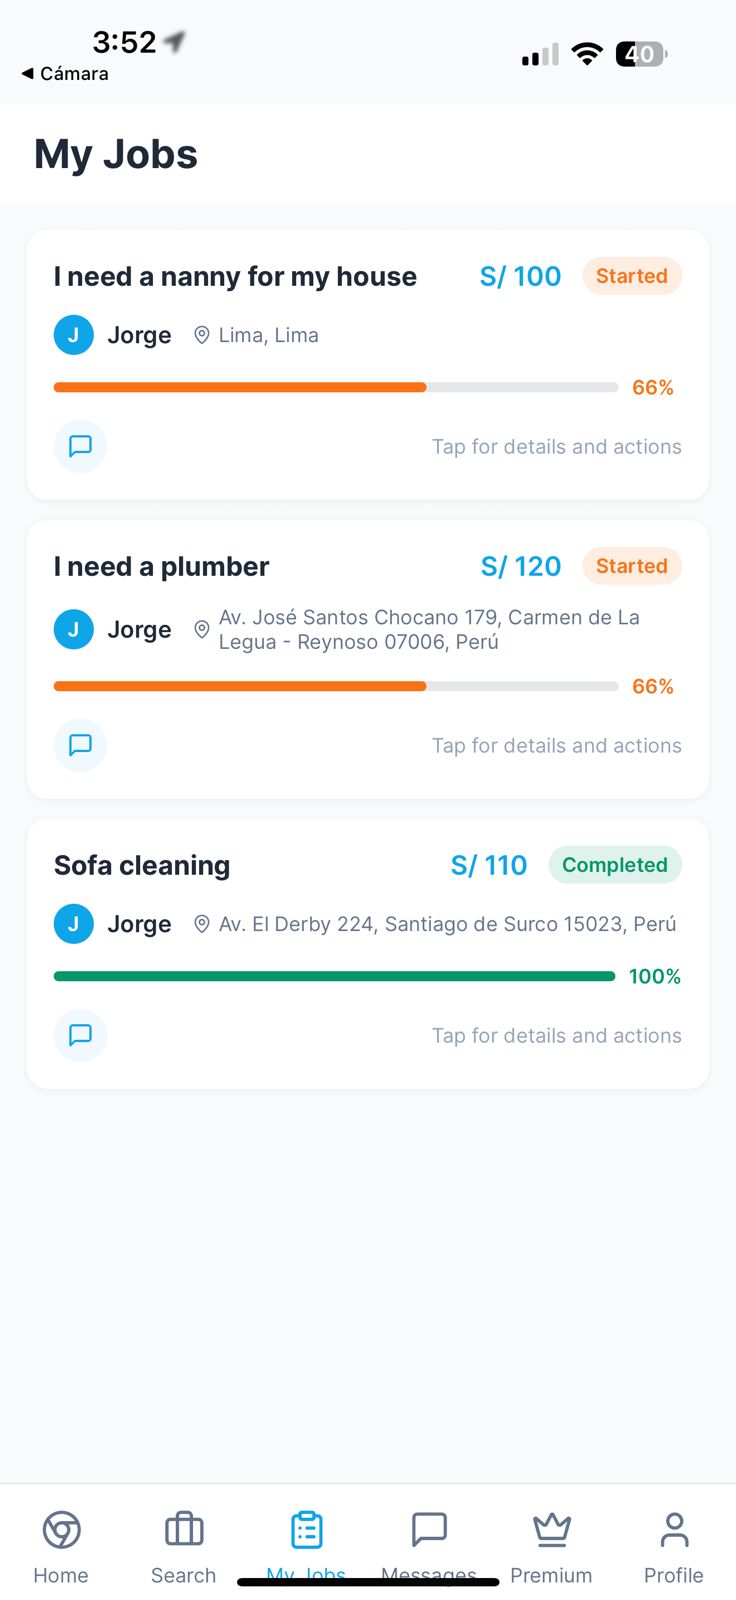
Task: Tap location pin beside Lima, Lima
Action: [201, 335]
